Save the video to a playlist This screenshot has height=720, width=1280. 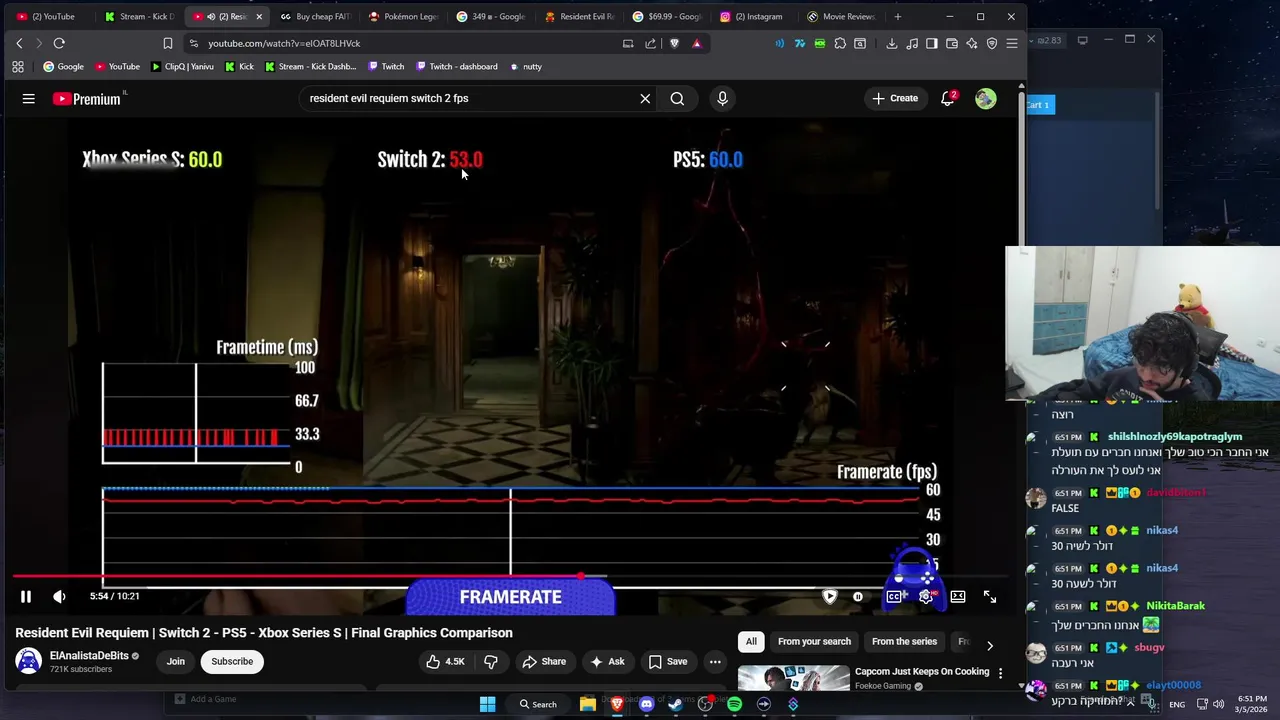tap(668, 661)
